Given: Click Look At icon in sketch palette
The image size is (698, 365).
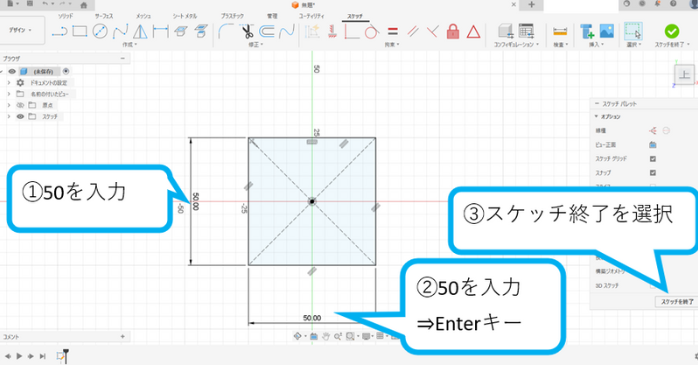Looking at the screenshot, I should click(x=653, y=145).
